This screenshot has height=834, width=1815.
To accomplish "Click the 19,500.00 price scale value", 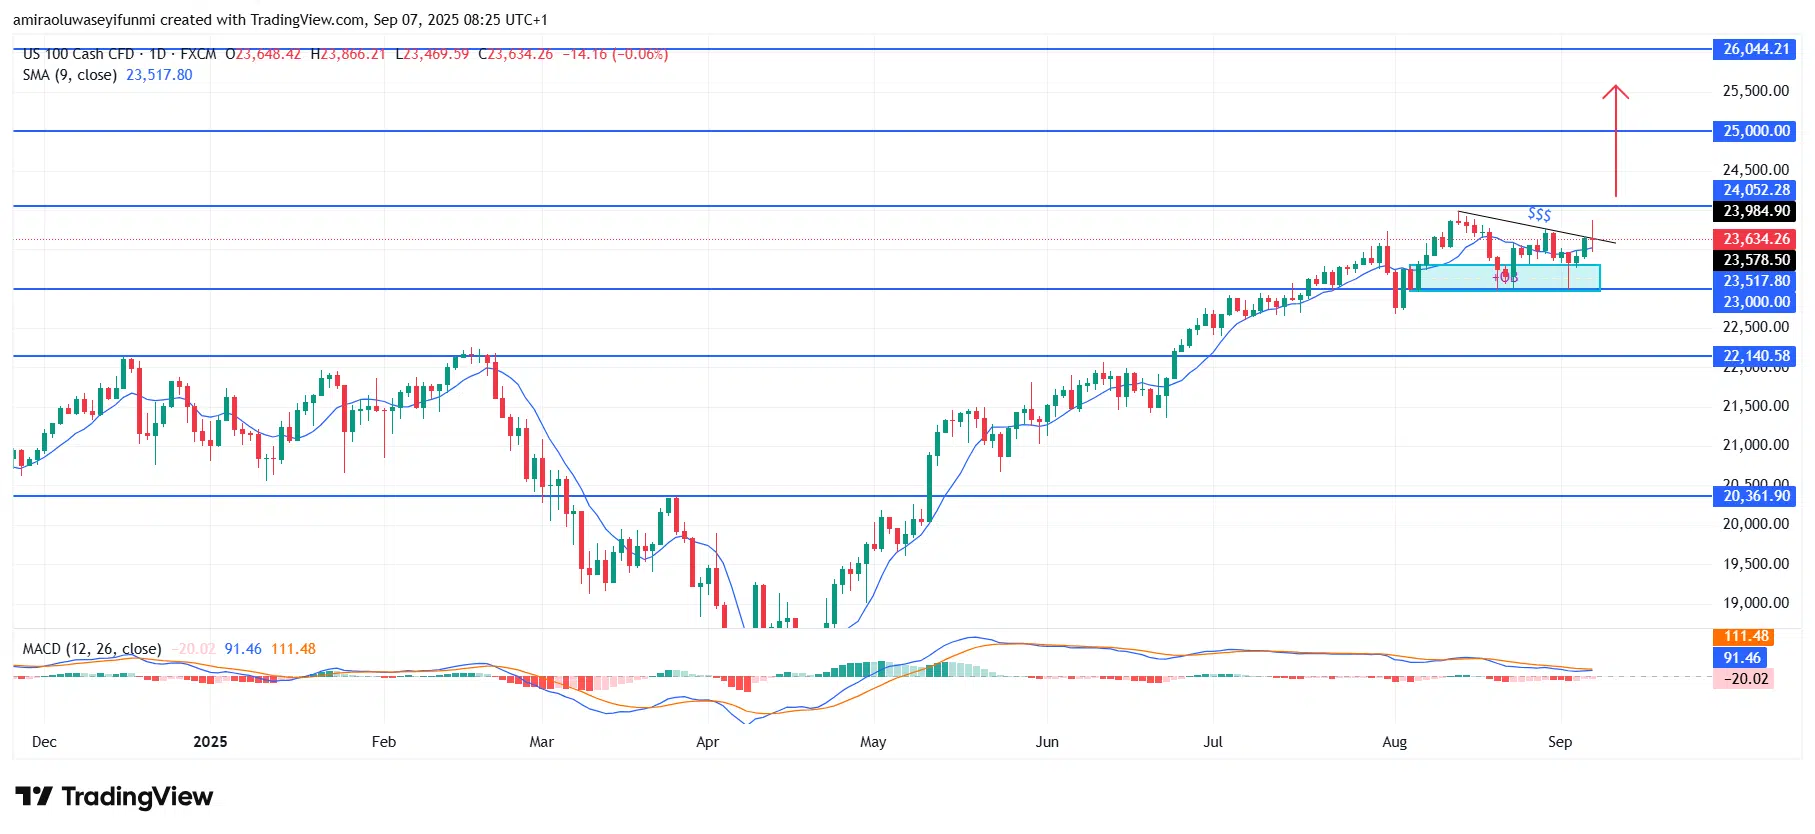I will pyautogui.click(x=1755, y=564).
